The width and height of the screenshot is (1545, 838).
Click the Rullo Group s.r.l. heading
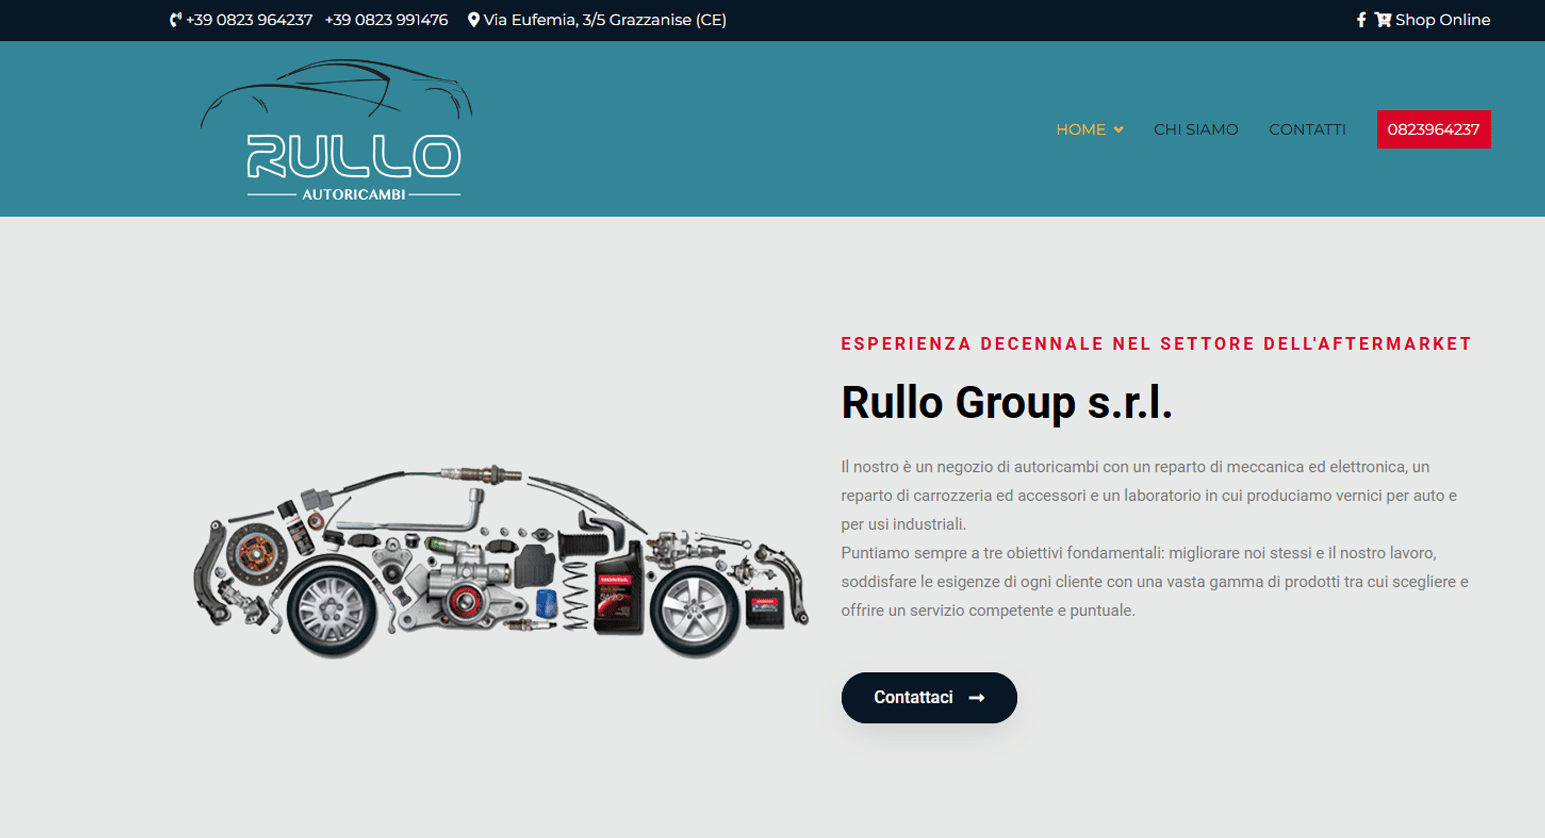[x=1006, y=403]
